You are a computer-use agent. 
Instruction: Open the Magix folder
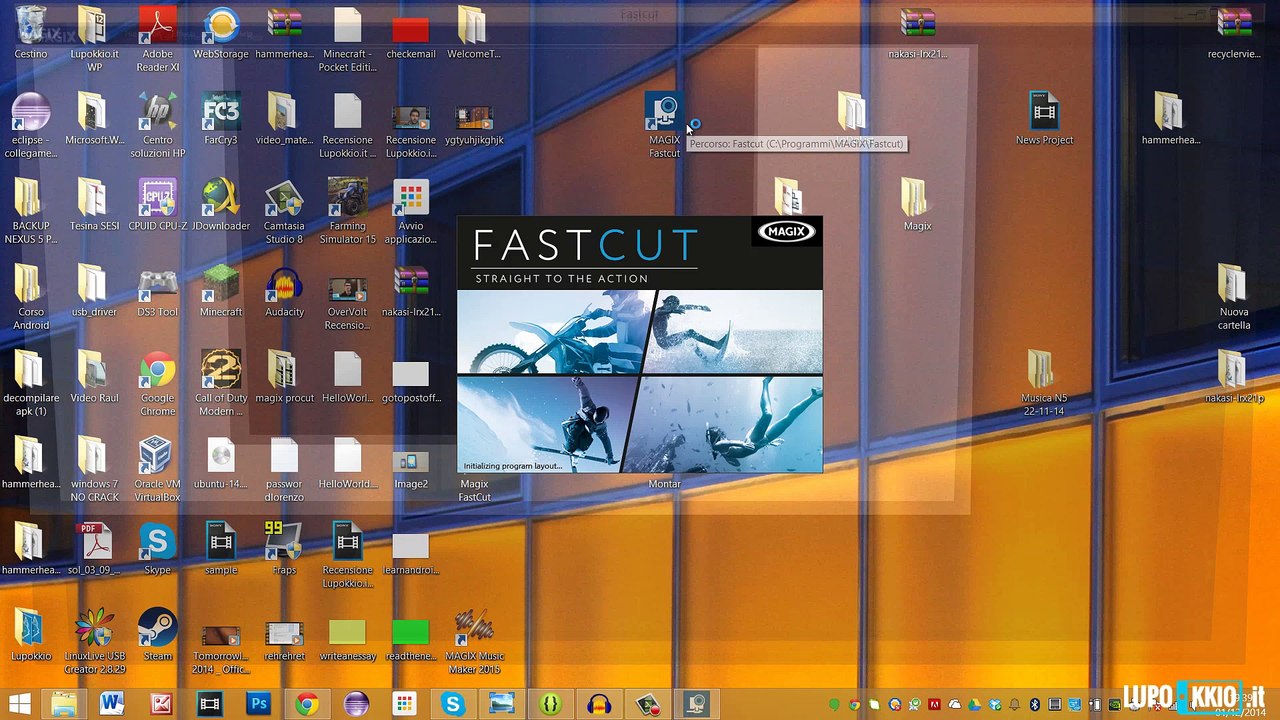(917, 204)
